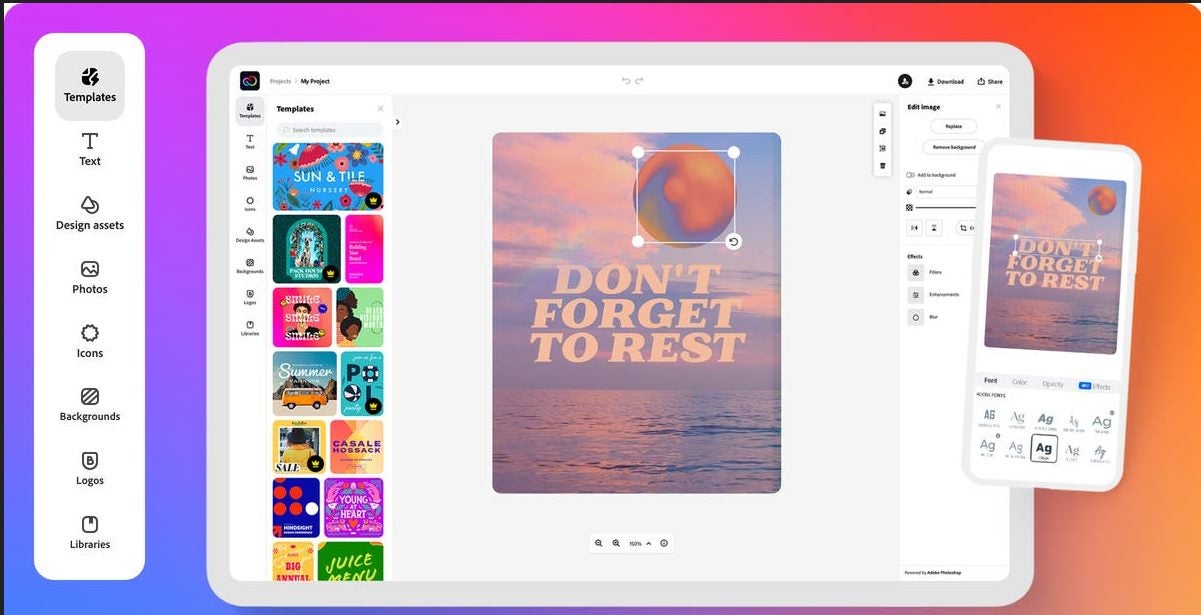Open Logos from the large left sidebar
1201x615 pixels.
(x=90, y=469)
